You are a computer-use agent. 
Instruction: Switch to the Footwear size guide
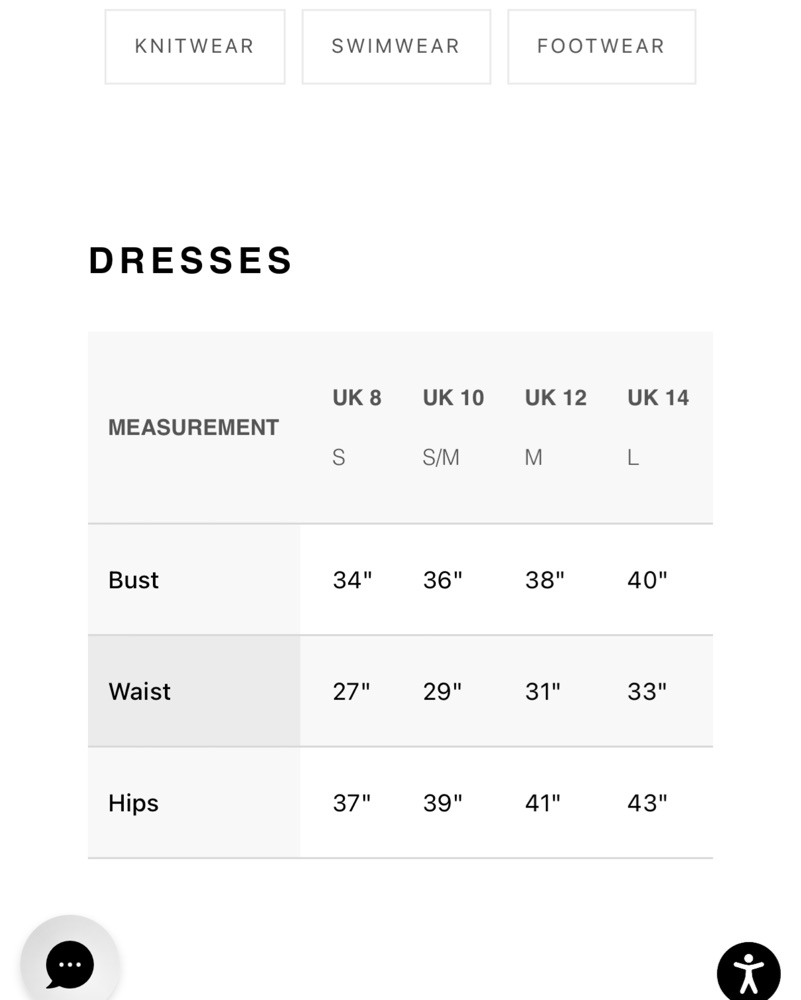point(601,47)
